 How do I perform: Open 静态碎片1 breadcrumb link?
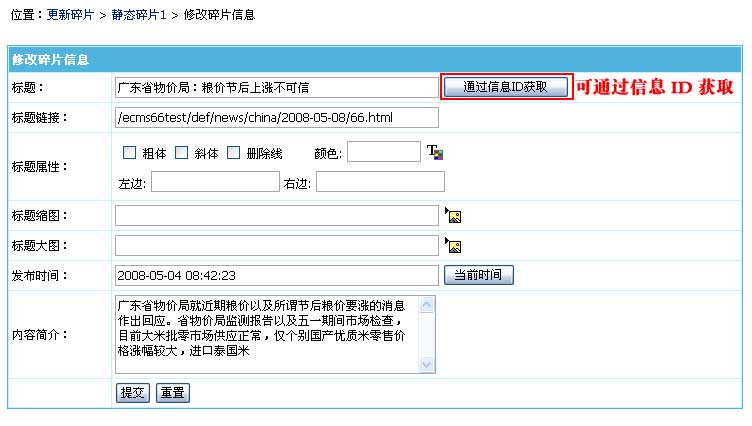pyautogui.click(x=139, y=15)
